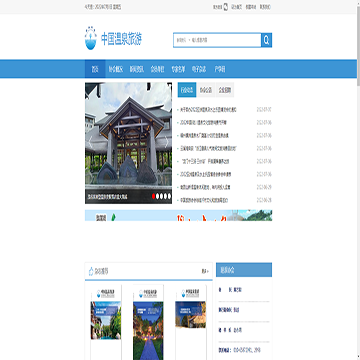This screenshot has width=360, height=360.
Task: Open the fifth item in blue navigation bar
Action: [178, 69]
